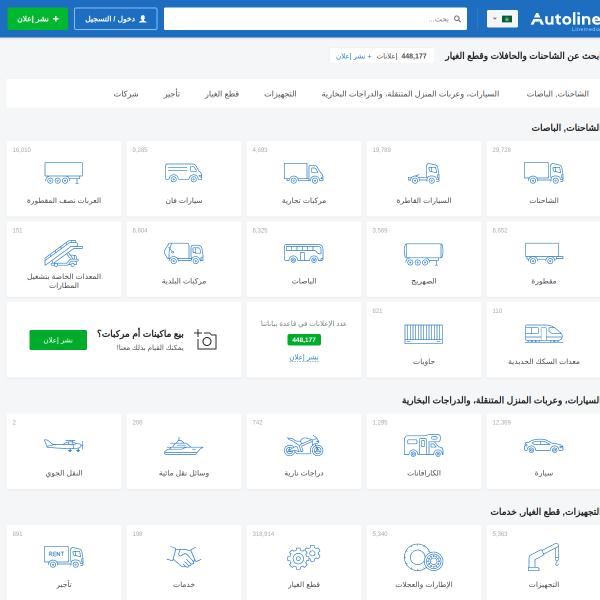
Task: Open the services handshake icon (خدمات)
Action: (183, 557)
